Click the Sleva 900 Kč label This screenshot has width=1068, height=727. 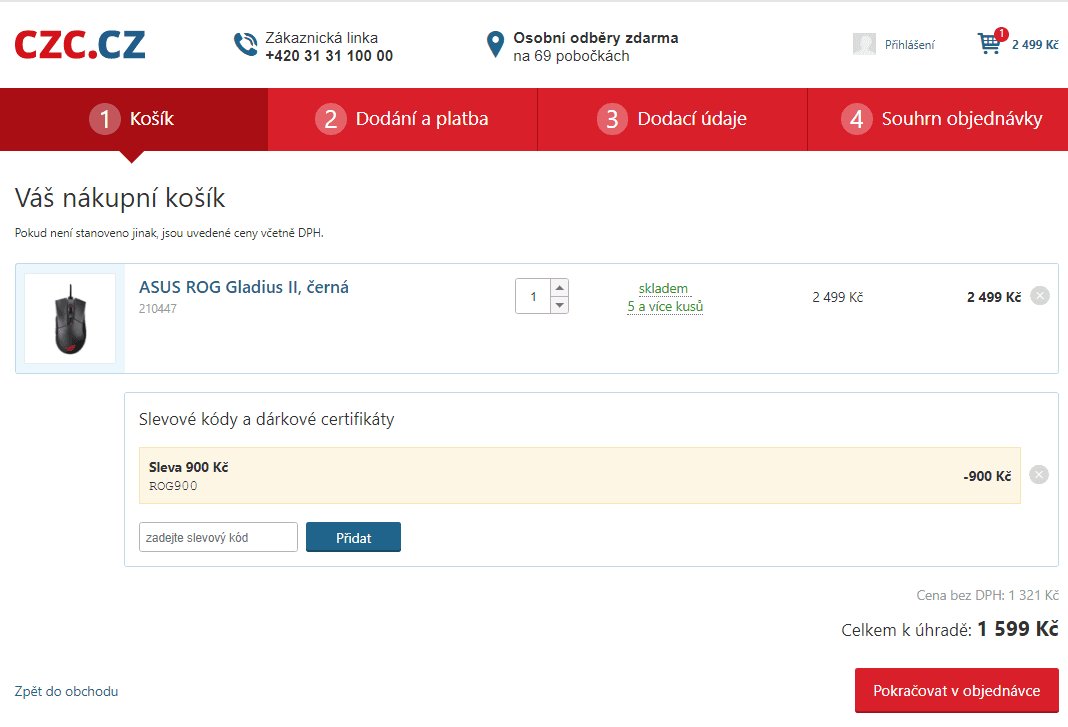tap(189, 467)
